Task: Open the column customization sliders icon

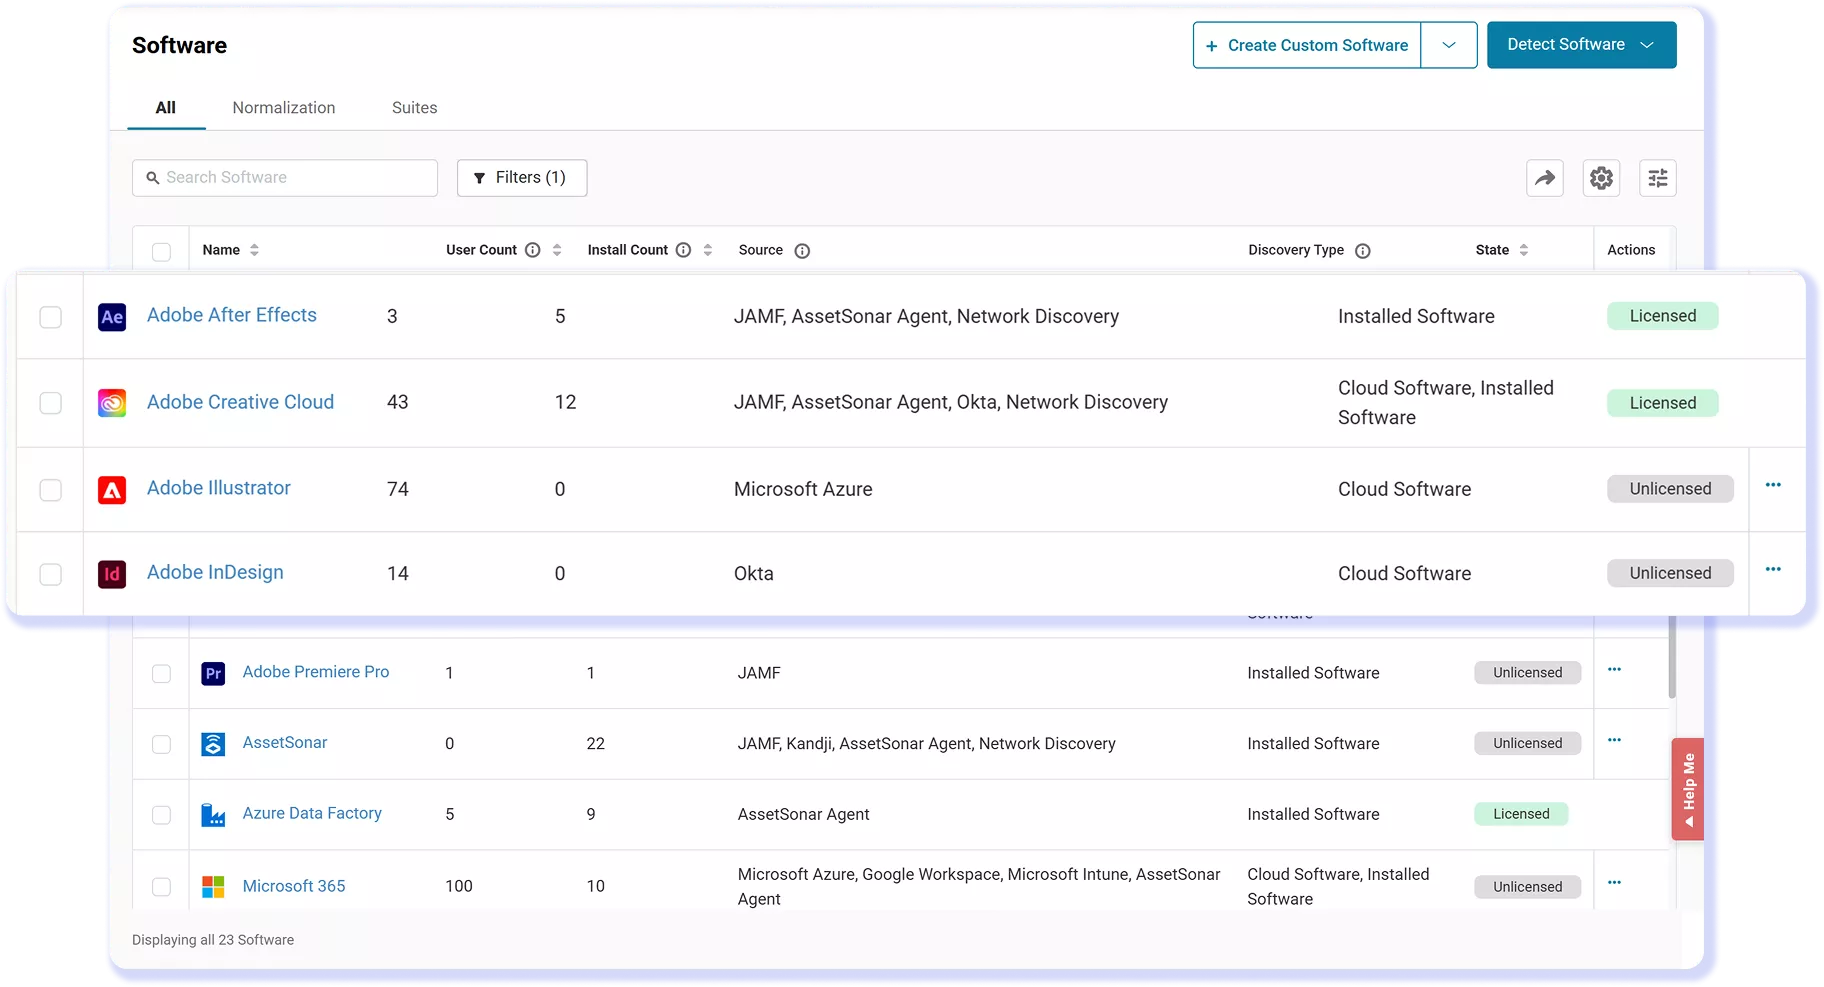Action: pyautogui.click(x=1658, y=178)
